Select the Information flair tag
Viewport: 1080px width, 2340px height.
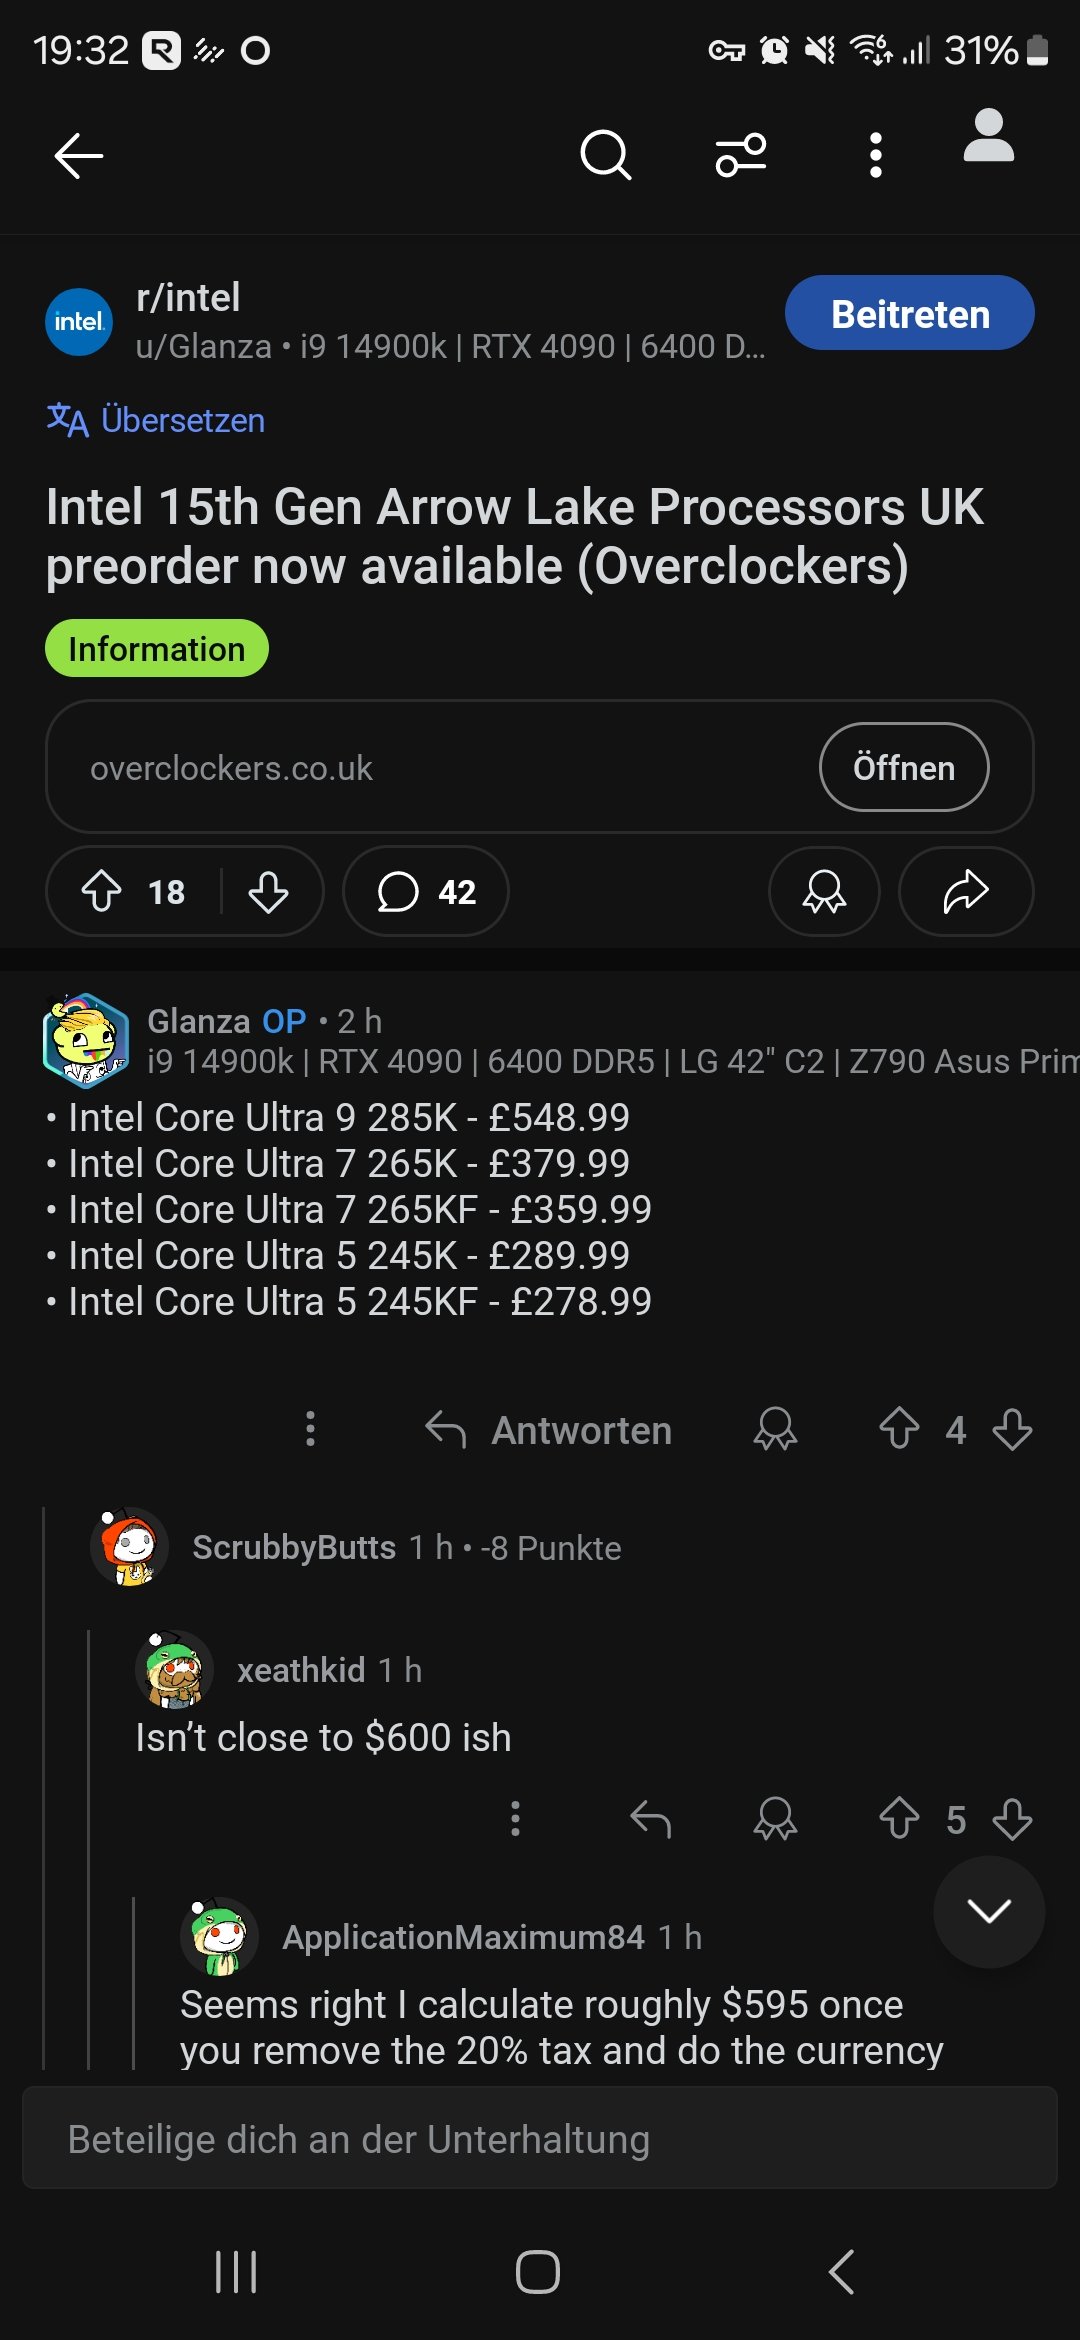coord(157,649)
